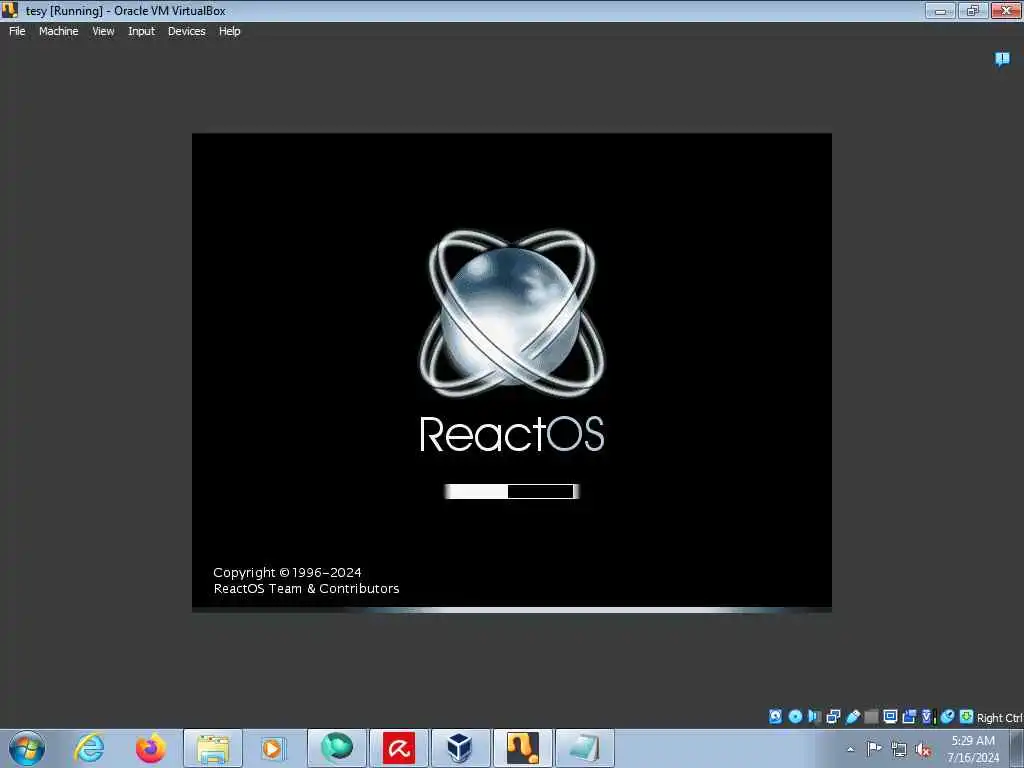Click the Right Ctrl host key label
This screenshot has width=1024, height=768.
pyautogui.click(x=999, y=718)
